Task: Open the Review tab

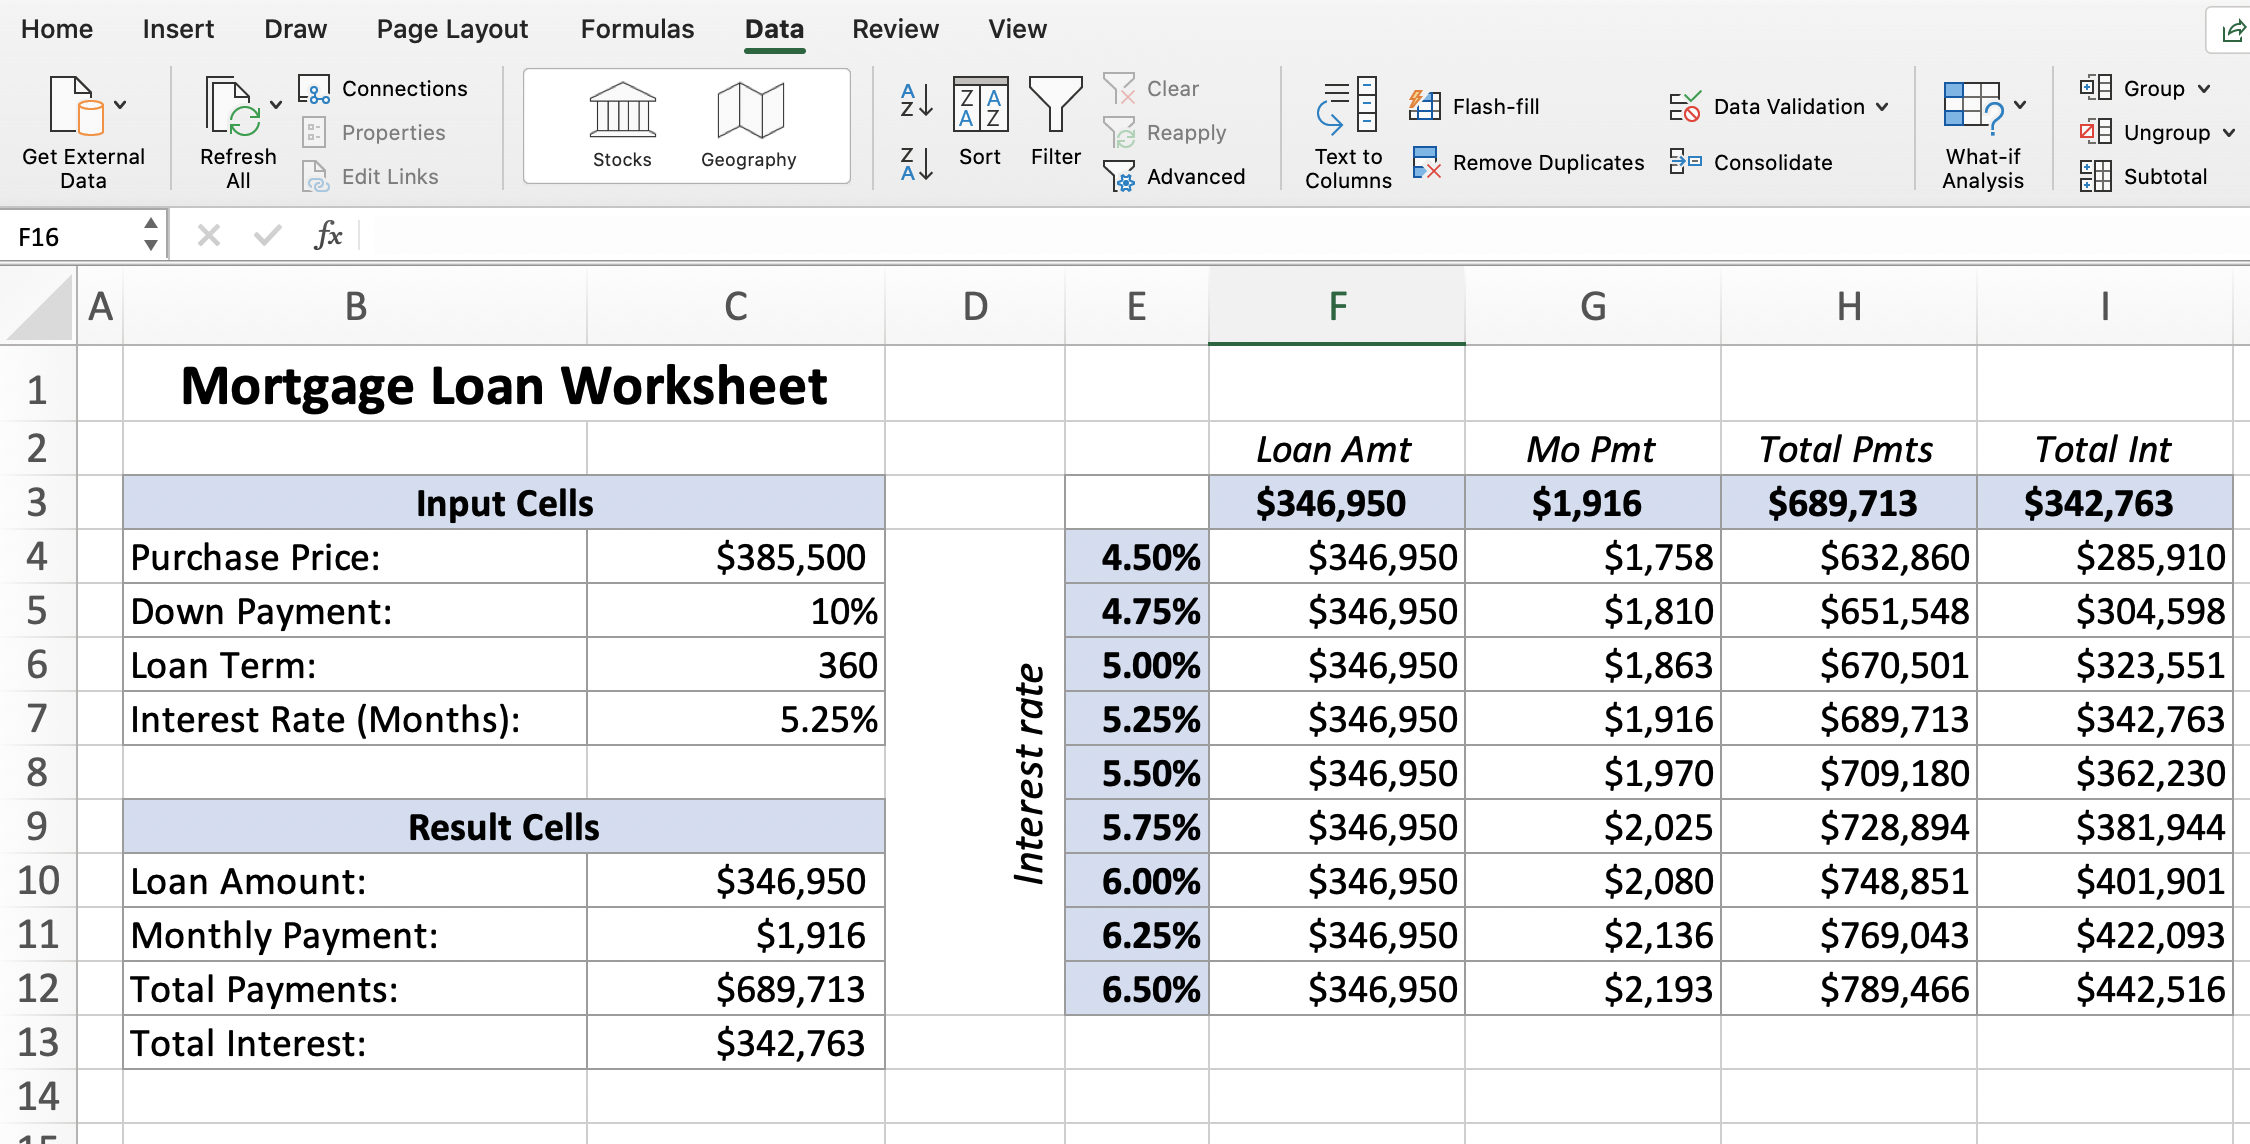Action: (895, 29)
